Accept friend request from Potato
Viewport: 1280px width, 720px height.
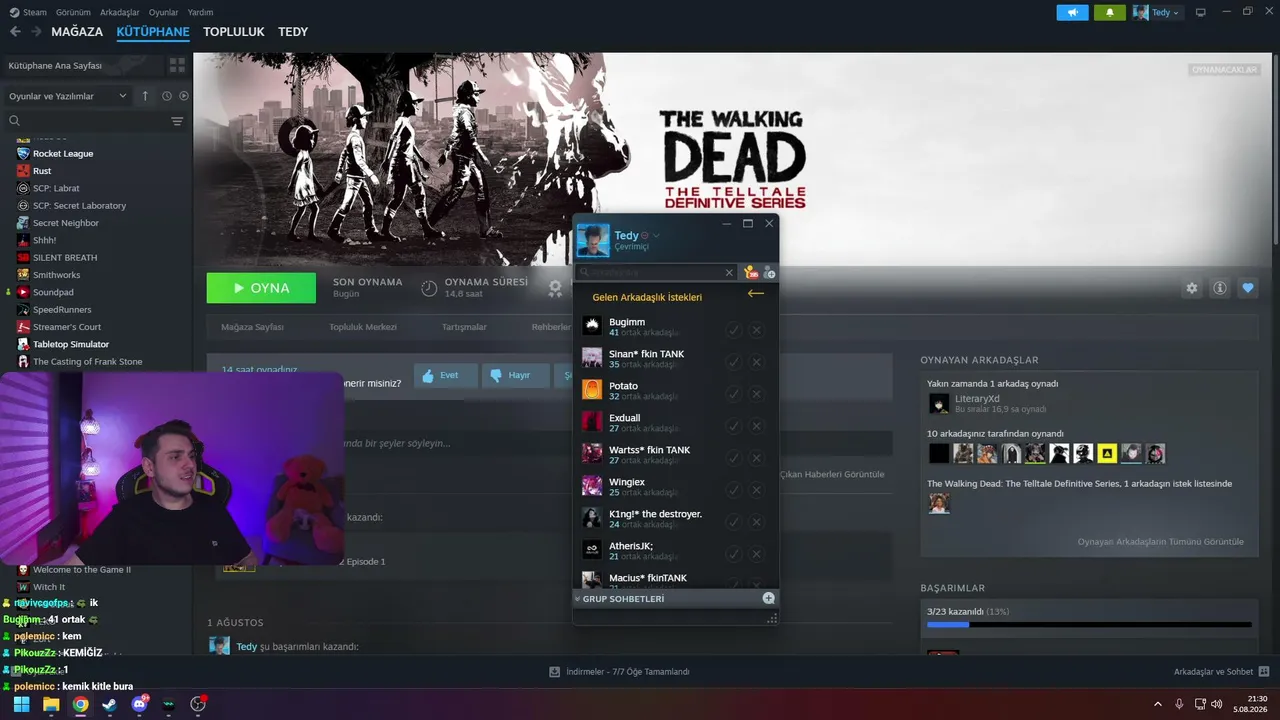click(733, 394)
